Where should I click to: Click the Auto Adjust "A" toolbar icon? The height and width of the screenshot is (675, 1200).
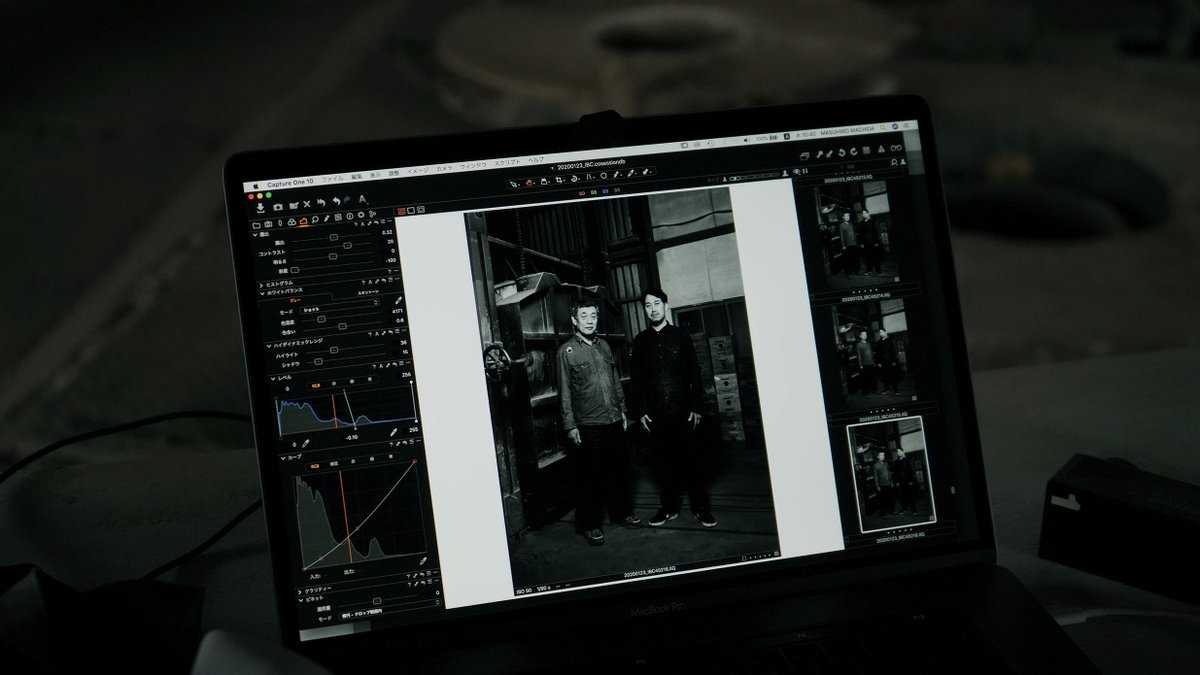(363, 200)
